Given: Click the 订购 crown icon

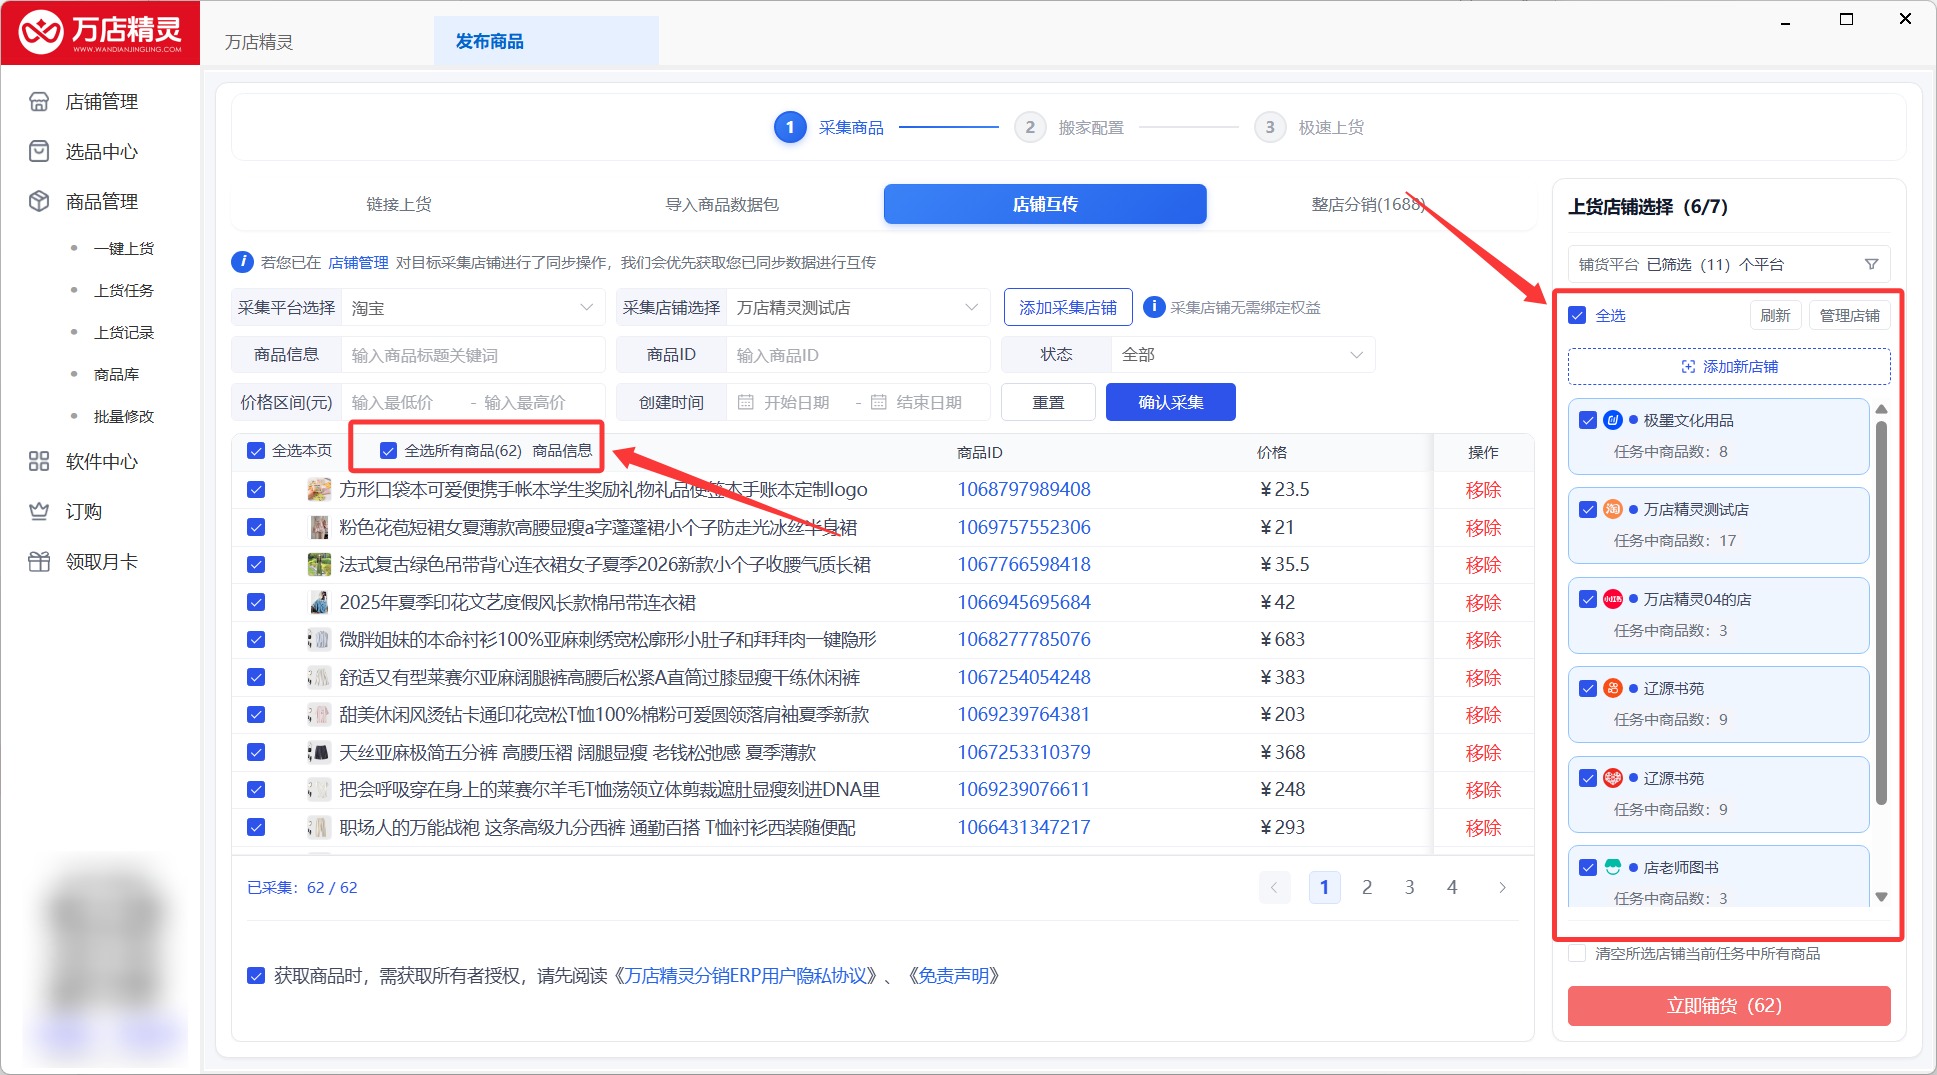Looking at the screenshot, I should point(39,511).
